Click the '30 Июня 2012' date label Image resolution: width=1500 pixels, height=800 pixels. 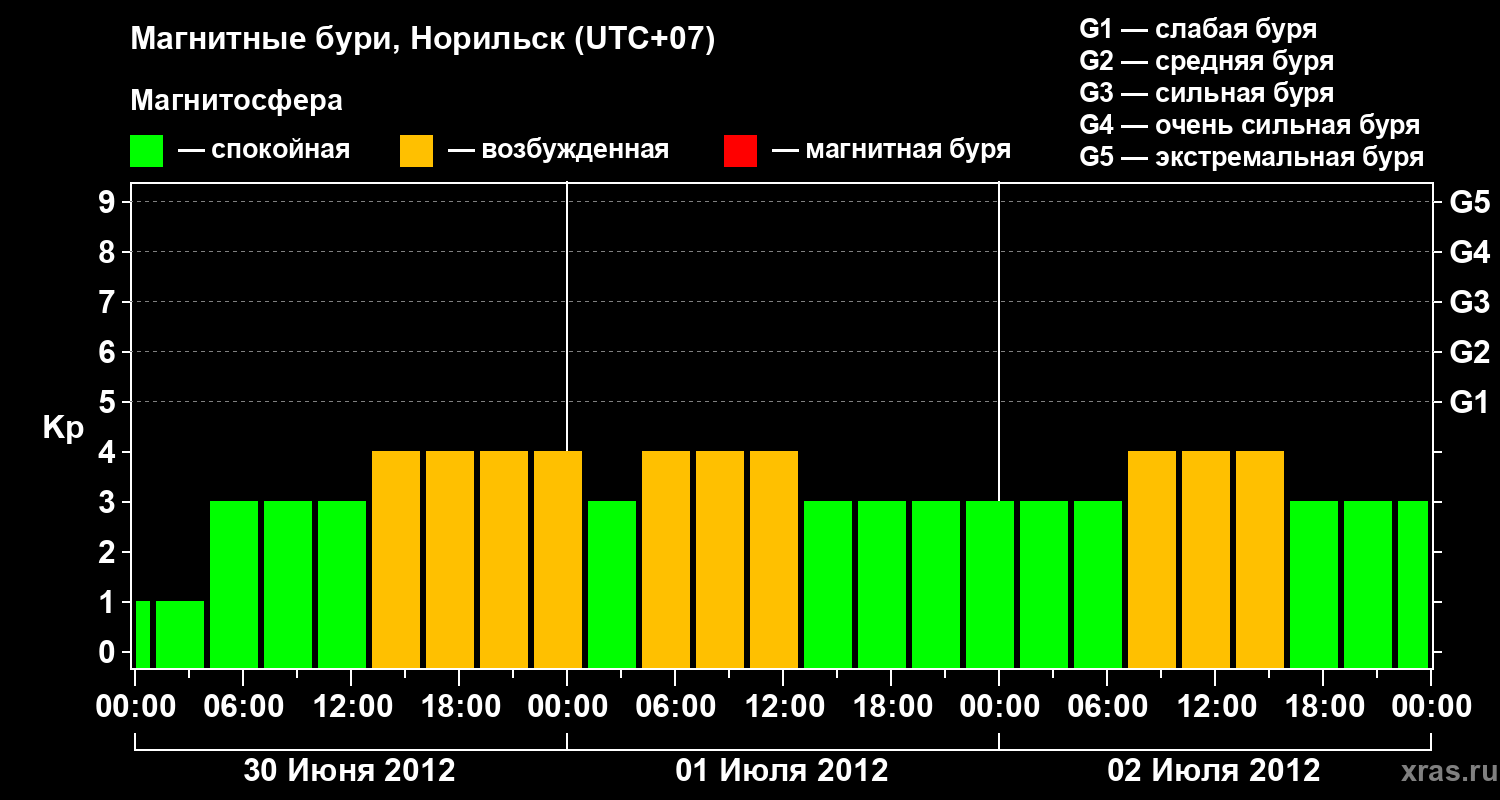coord(350,771)
